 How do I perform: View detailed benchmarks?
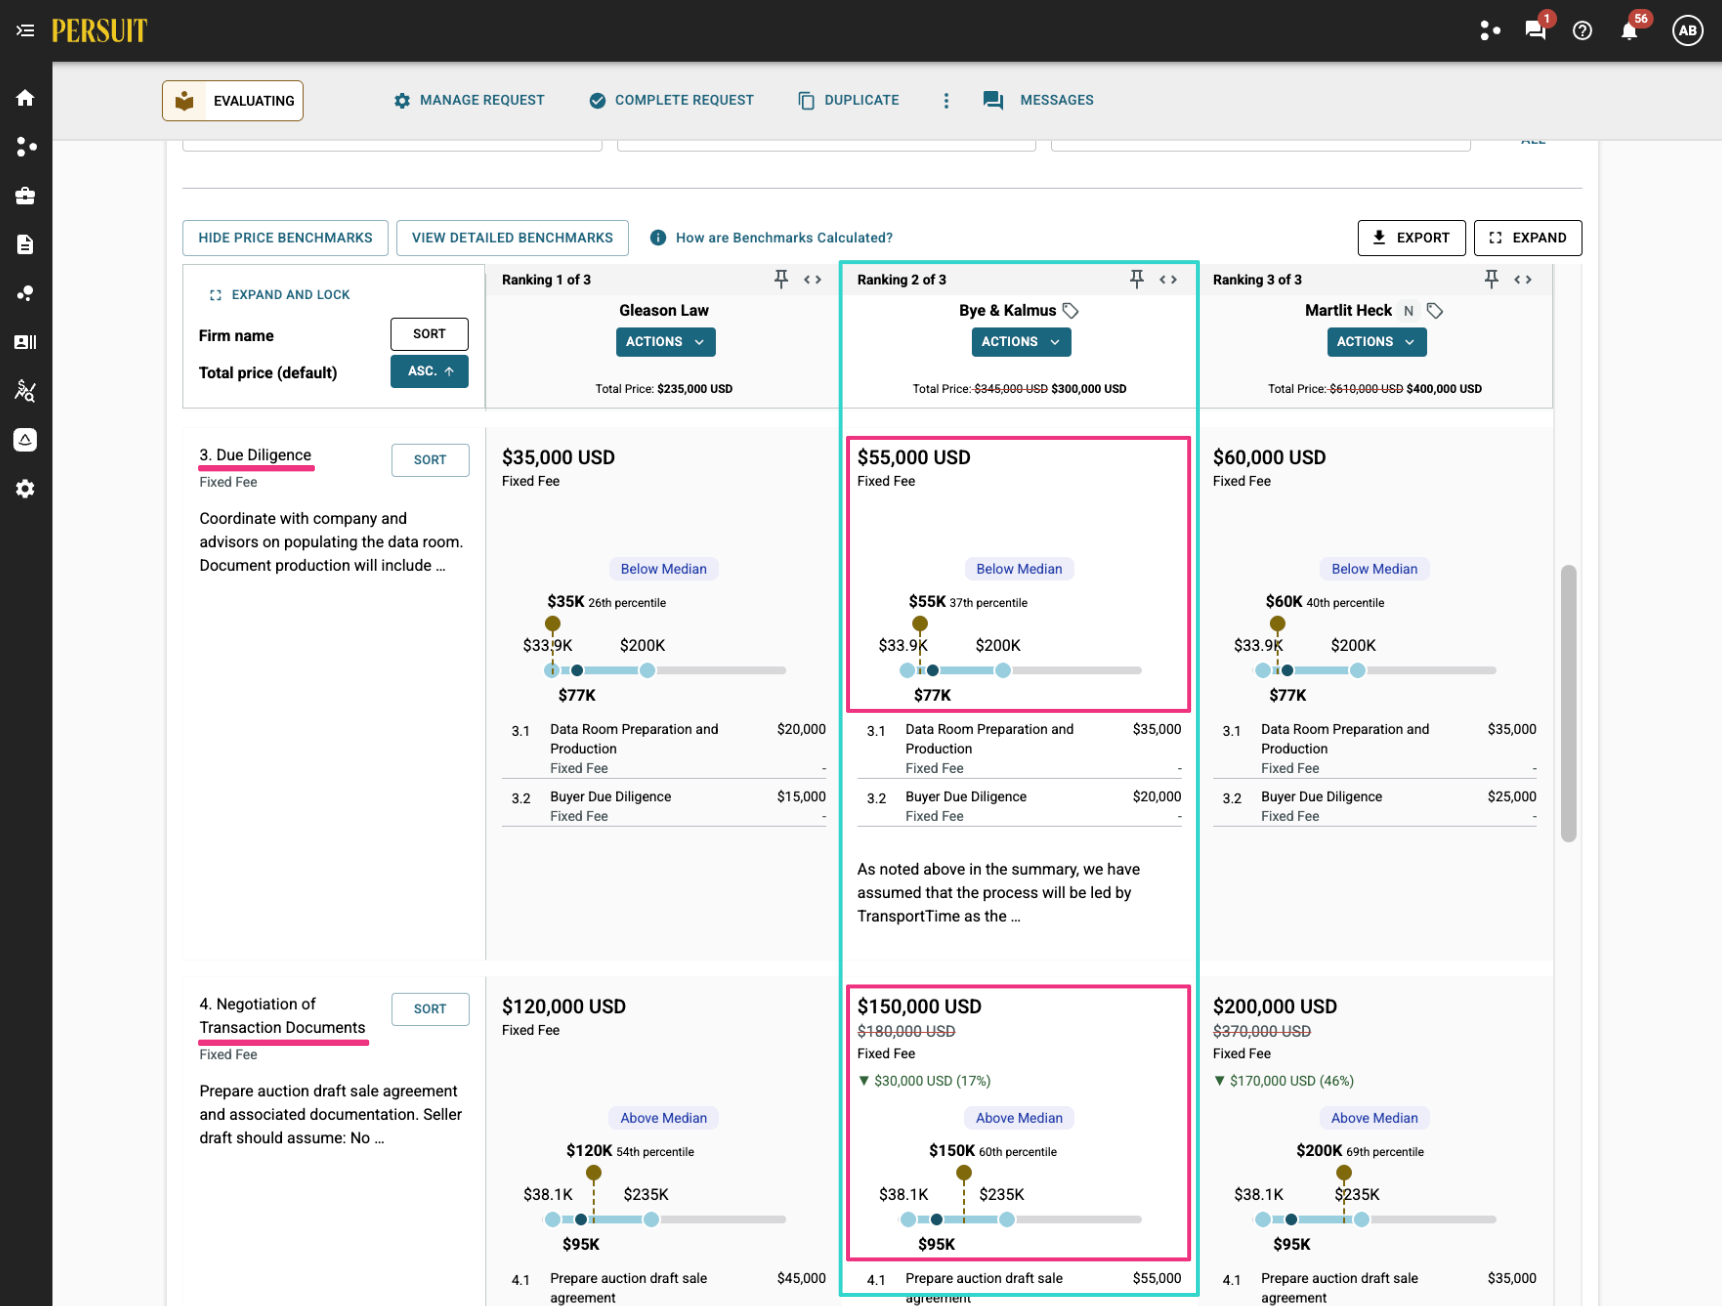(x=512, y=238)
